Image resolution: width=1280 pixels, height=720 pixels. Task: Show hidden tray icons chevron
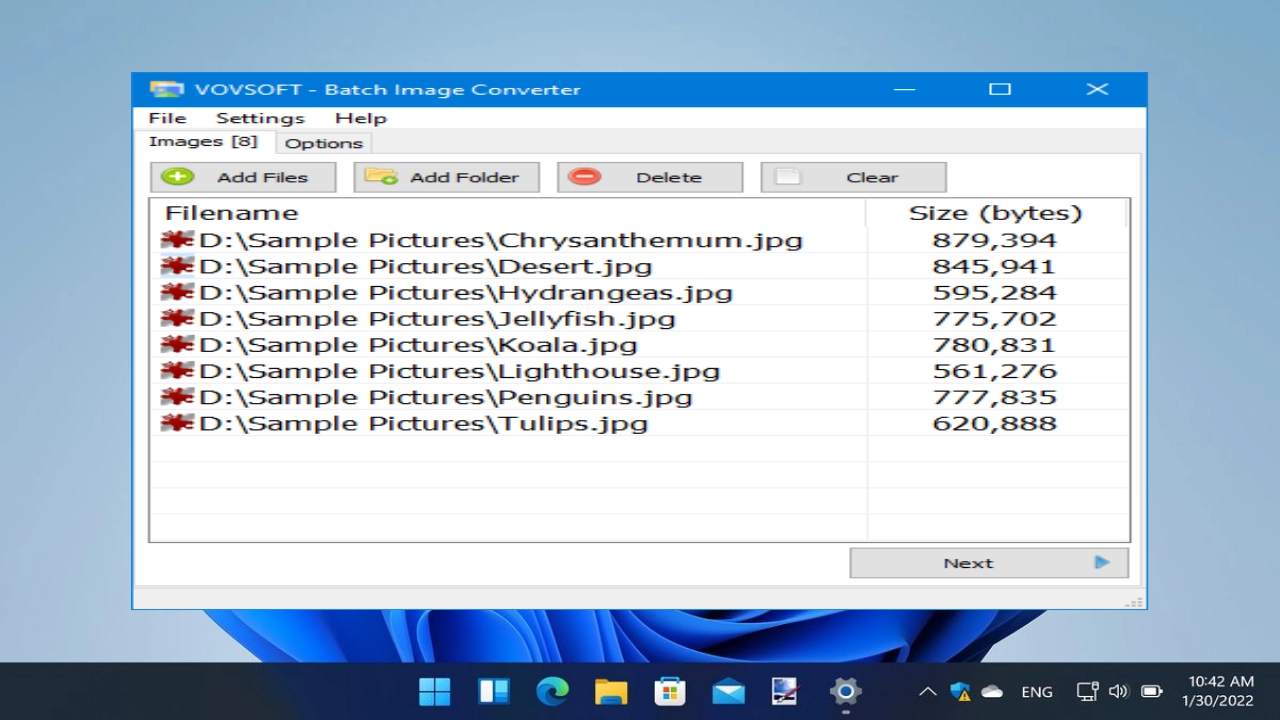point(927,691)
